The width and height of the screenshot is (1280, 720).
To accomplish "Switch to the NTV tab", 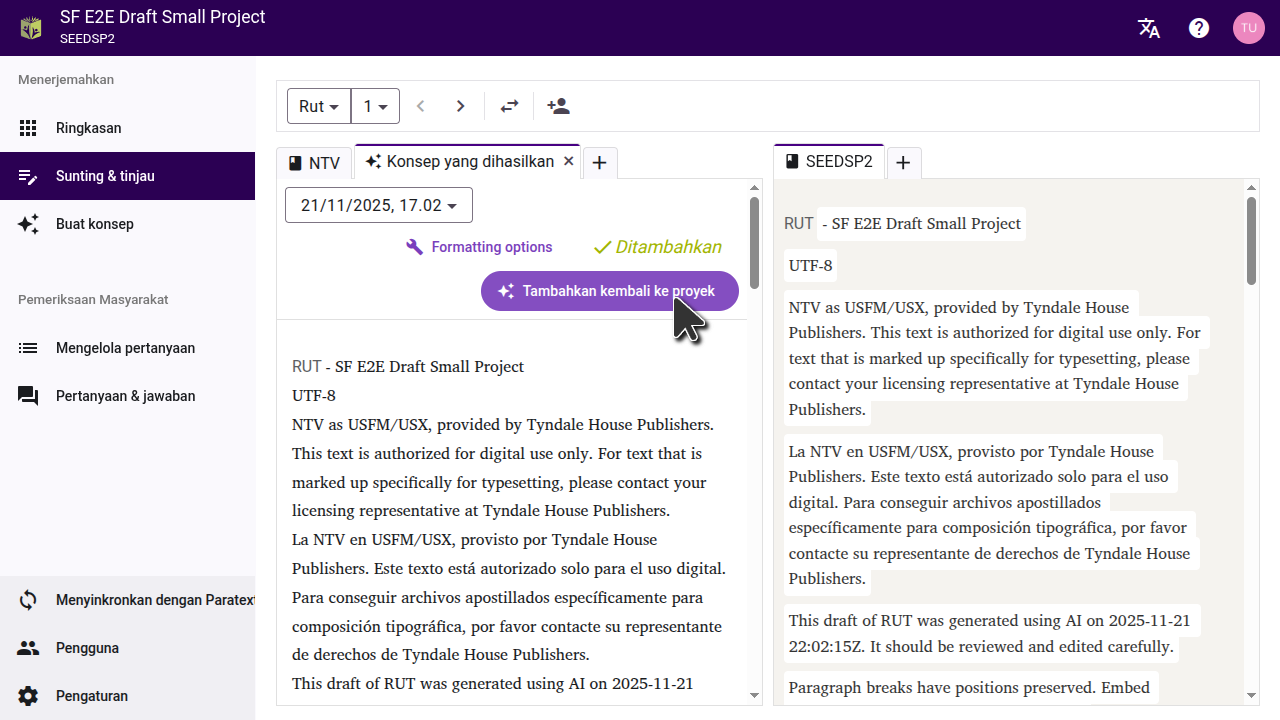I will click(x=314, y=163).
